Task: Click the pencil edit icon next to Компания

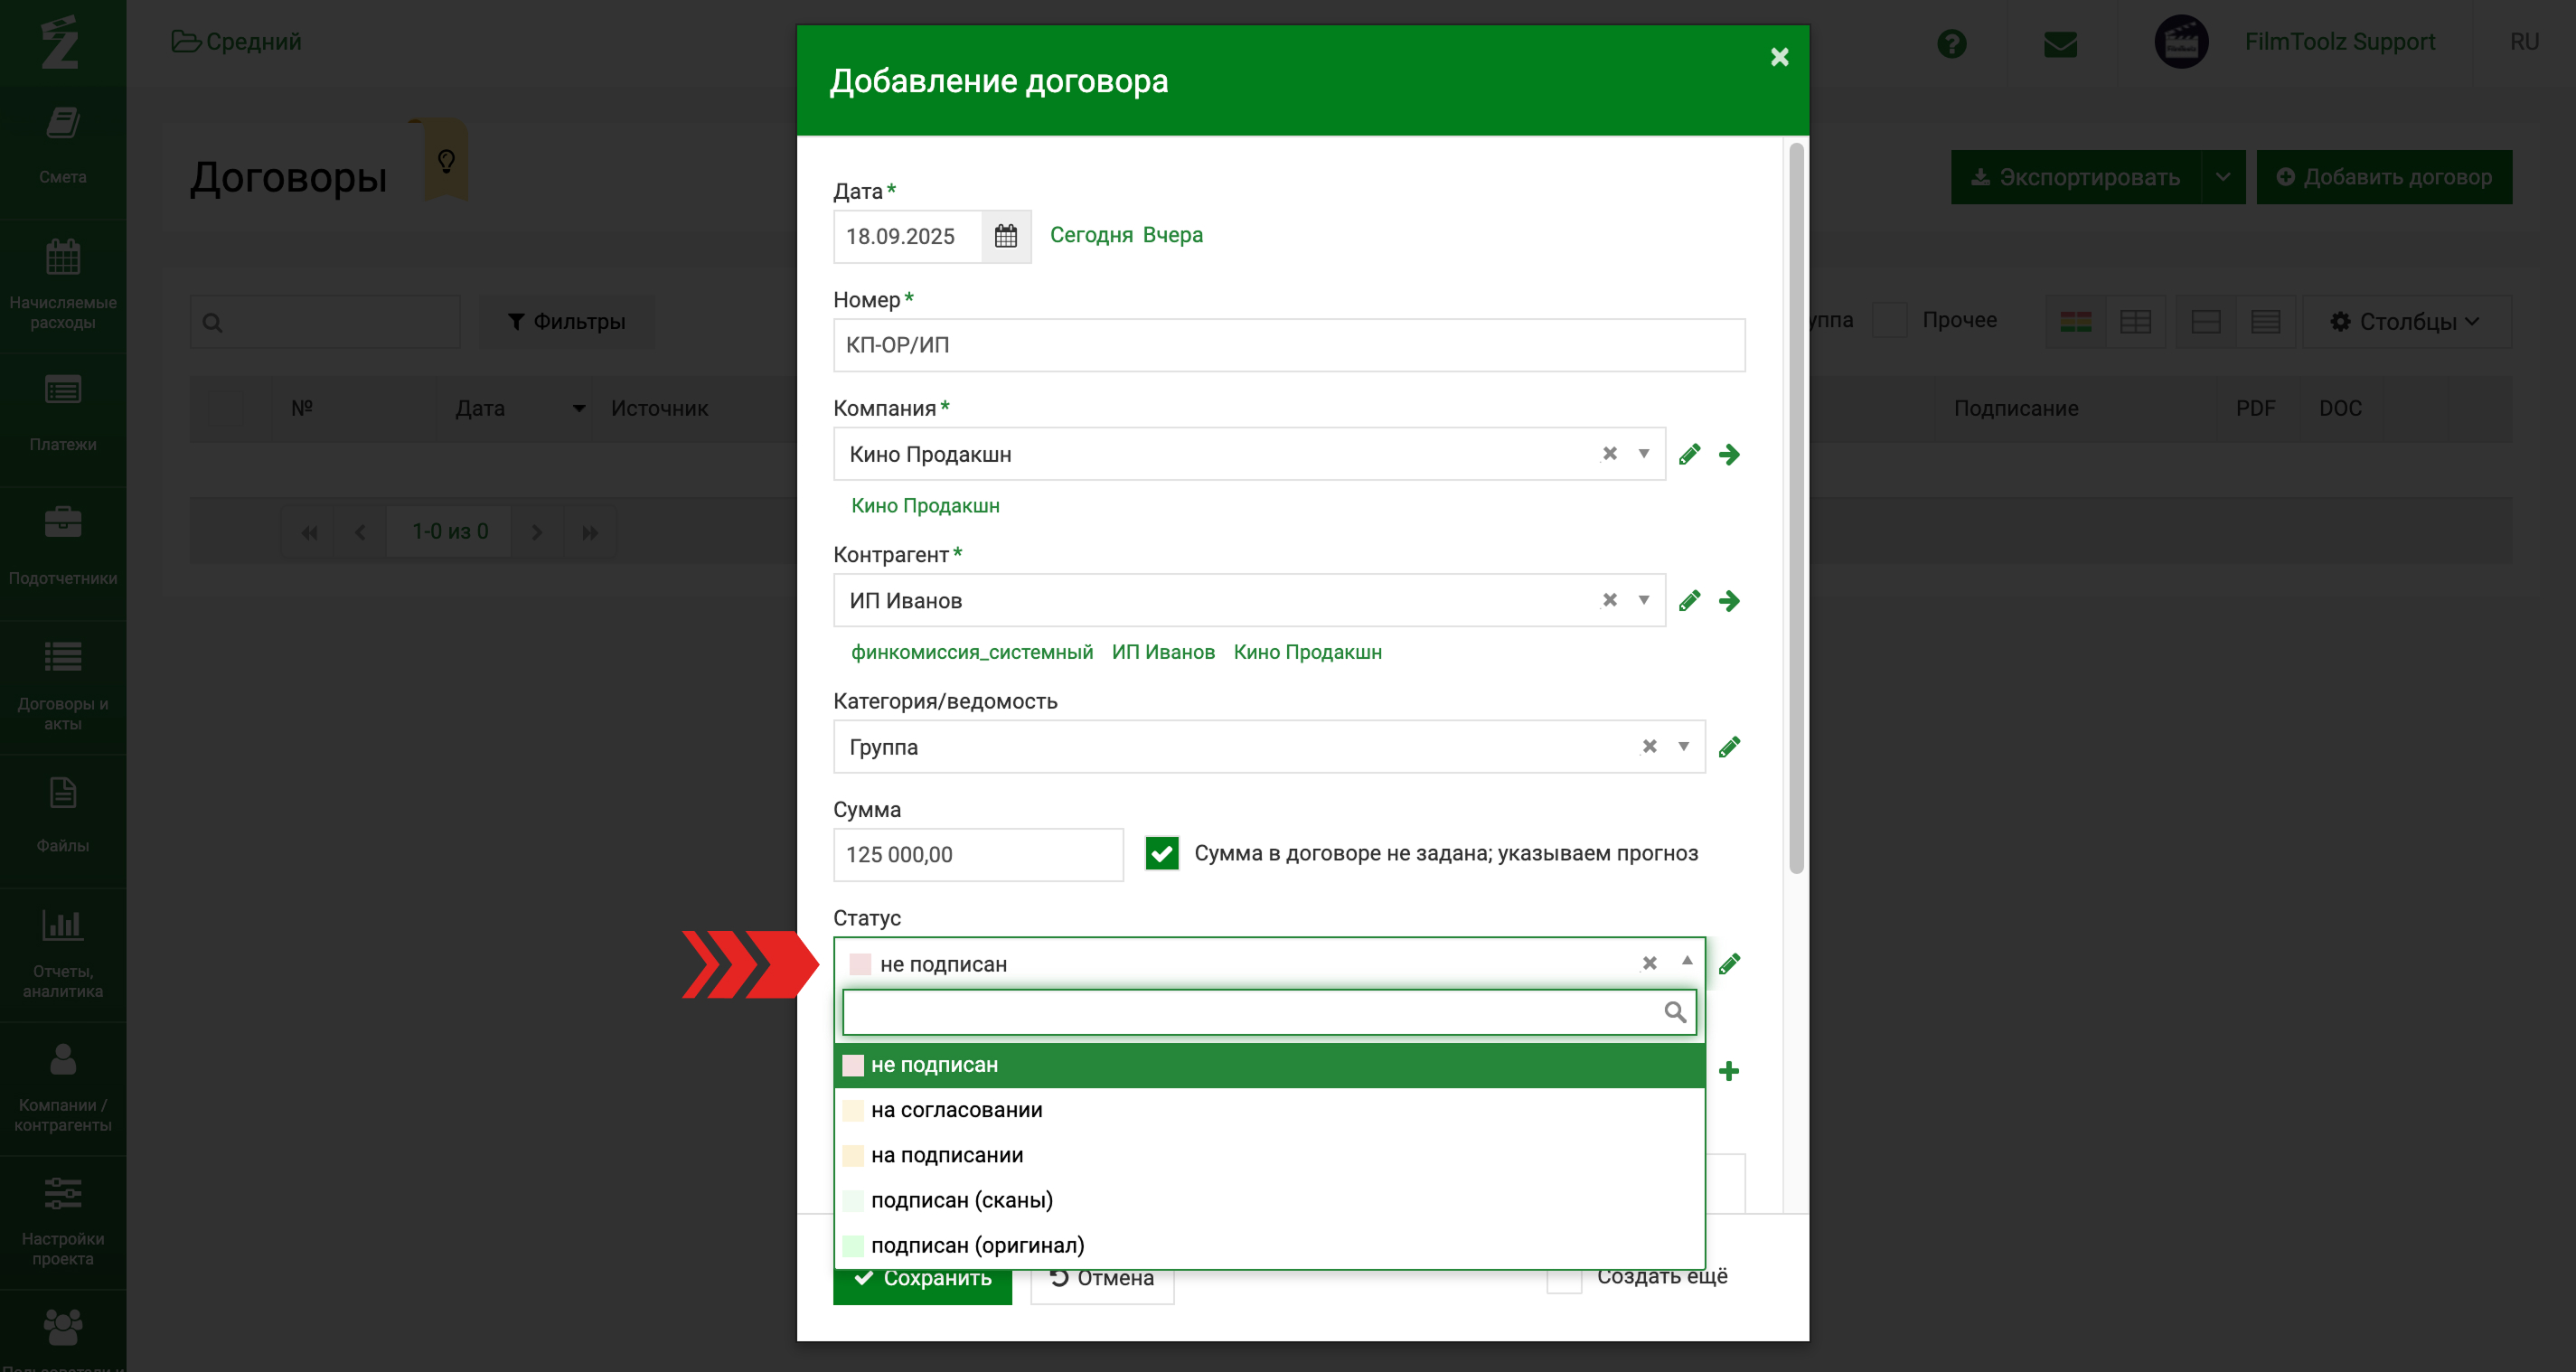Action: tap(1689, 454)
